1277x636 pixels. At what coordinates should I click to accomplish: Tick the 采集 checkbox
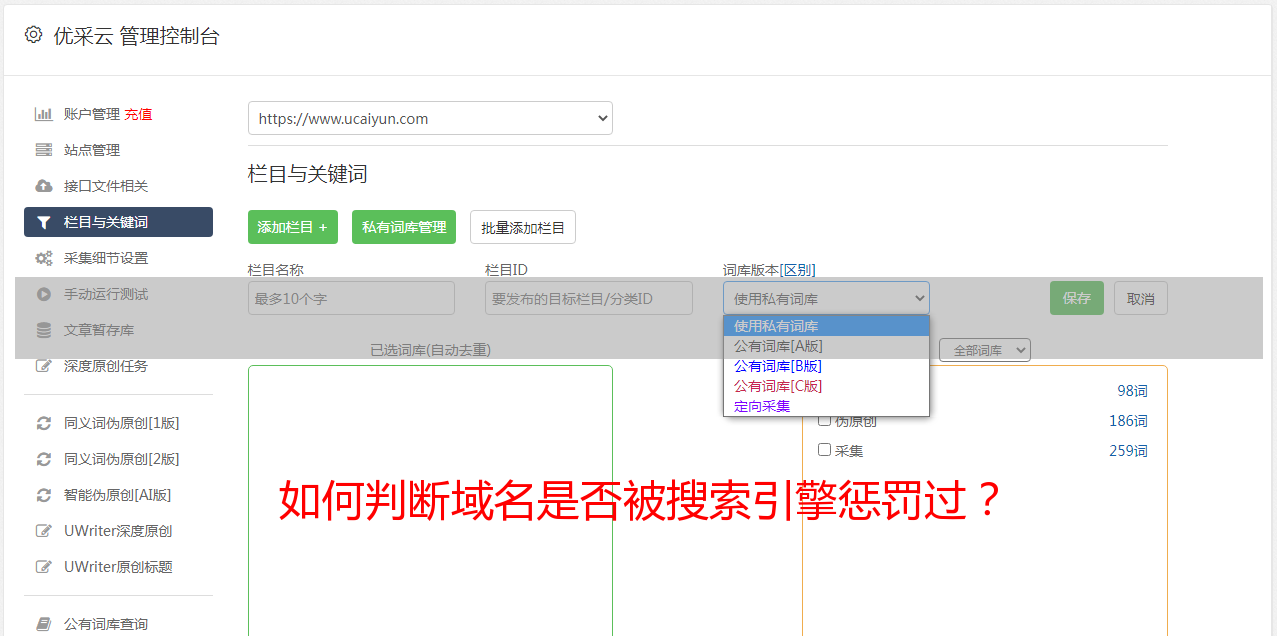[x=825, y=450]
